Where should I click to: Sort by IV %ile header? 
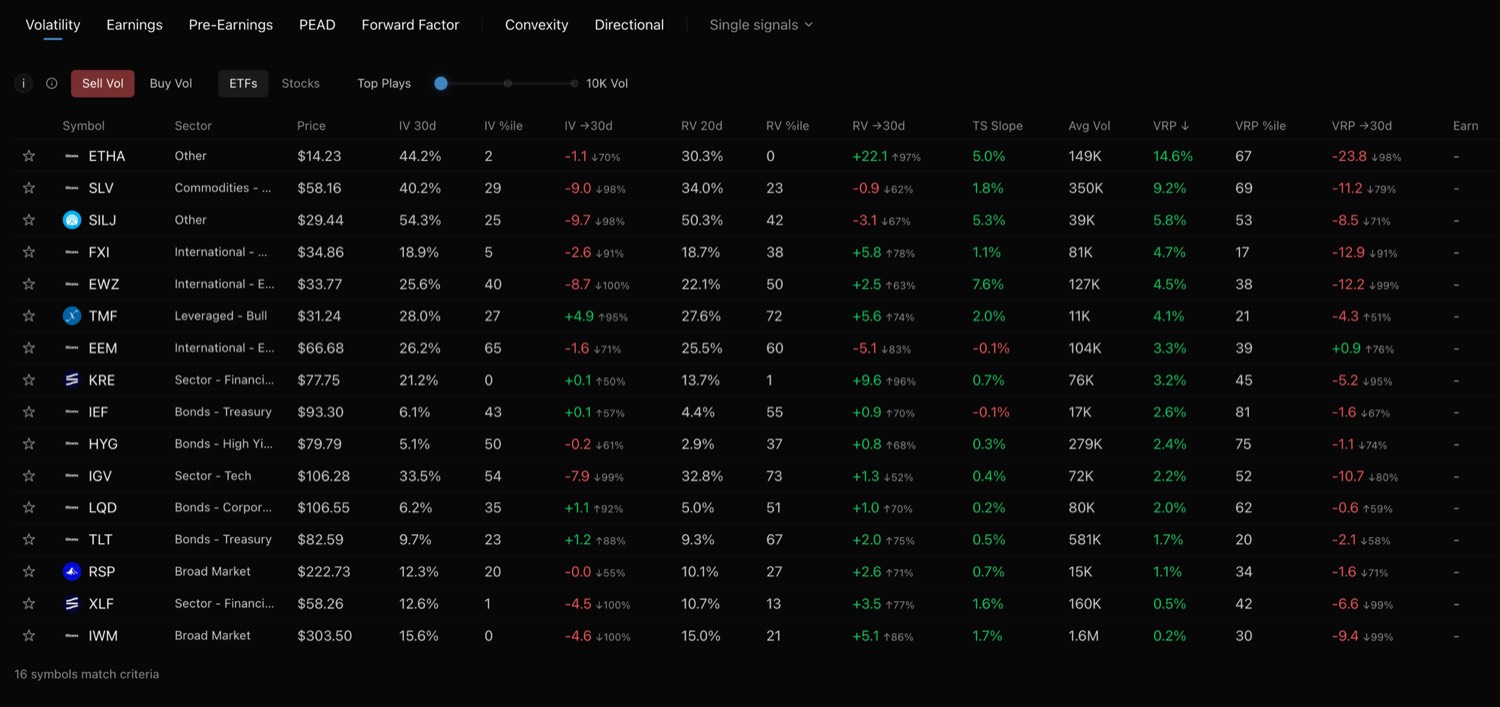point(503,126)
